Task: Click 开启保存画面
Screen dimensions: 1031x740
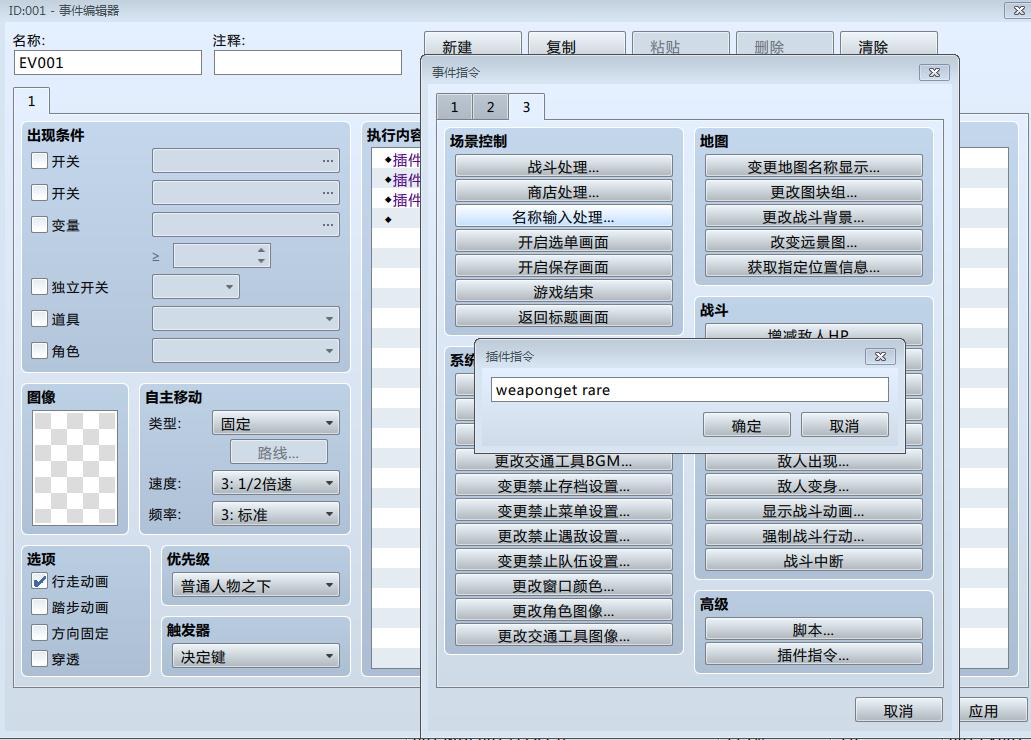Action: tap(563, 267)
